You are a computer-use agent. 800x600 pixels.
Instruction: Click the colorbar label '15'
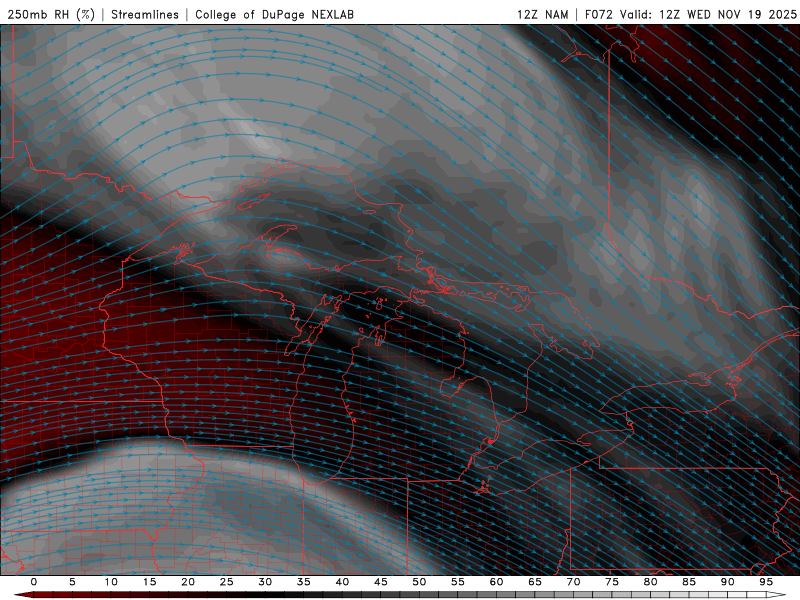pos(149,582)
